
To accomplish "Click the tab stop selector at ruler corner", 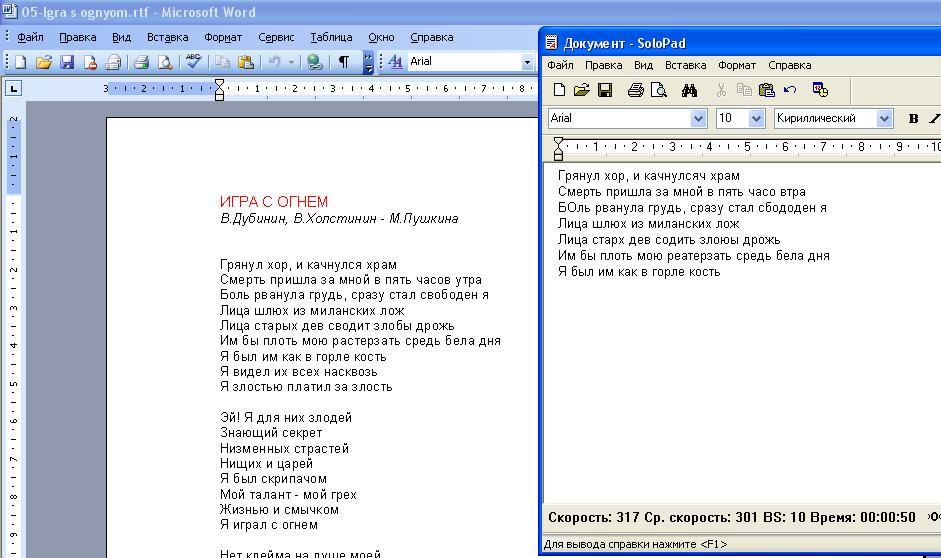I will tap(14, 88).
